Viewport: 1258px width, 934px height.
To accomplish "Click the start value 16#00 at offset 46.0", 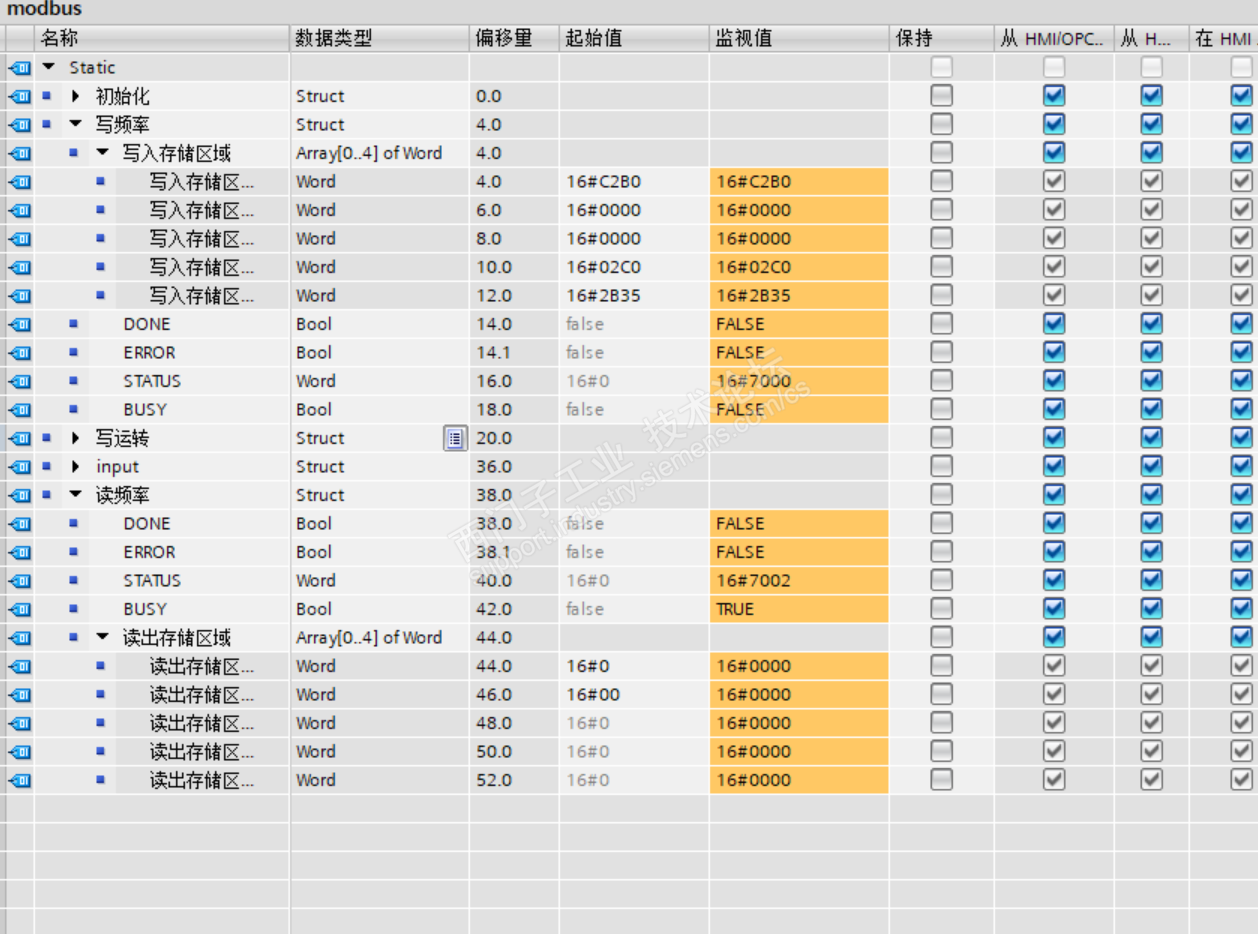I will [634, 695].
